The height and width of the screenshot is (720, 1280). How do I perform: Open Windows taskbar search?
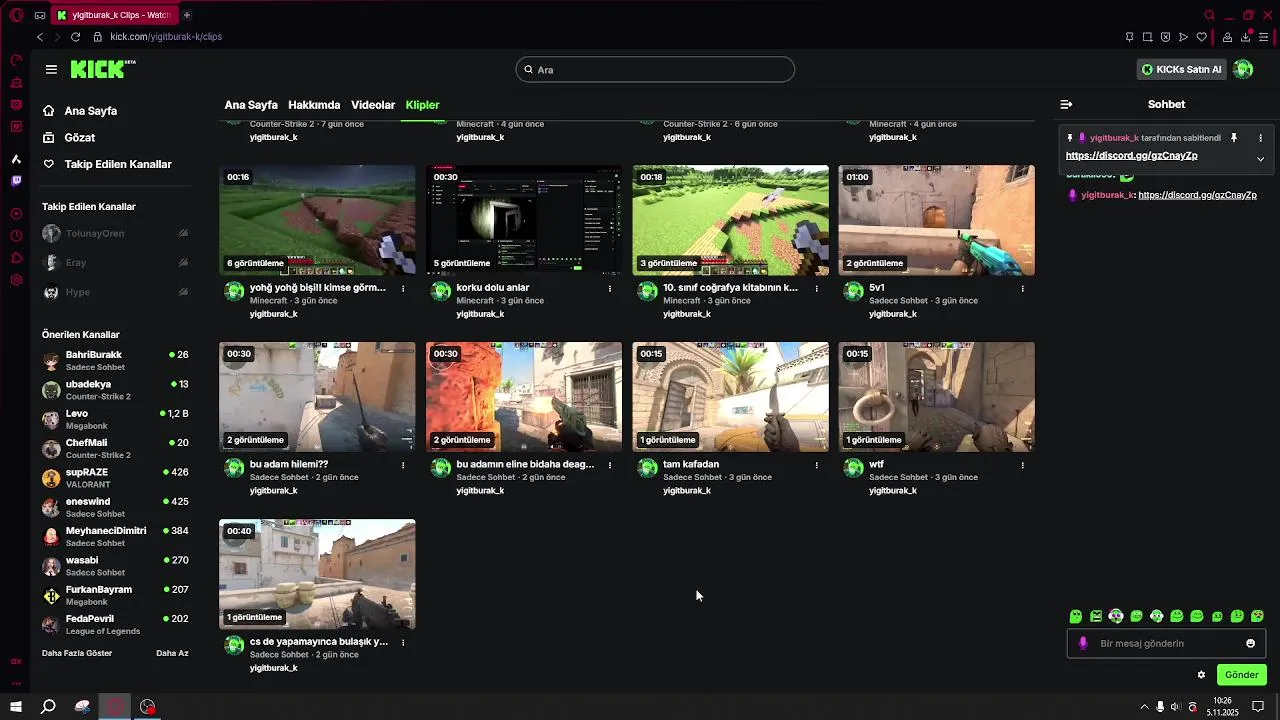pos(48,707)
